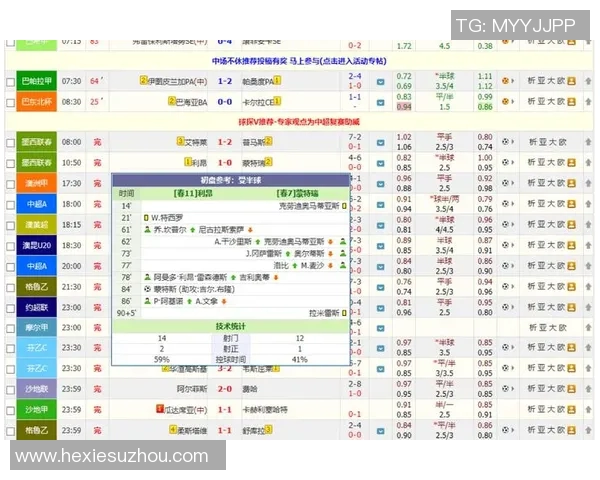Tick the checkbox for the 巴东北杯 08:30 match
The width and height of the screenshot is (600, 480).
click(10, 102)
